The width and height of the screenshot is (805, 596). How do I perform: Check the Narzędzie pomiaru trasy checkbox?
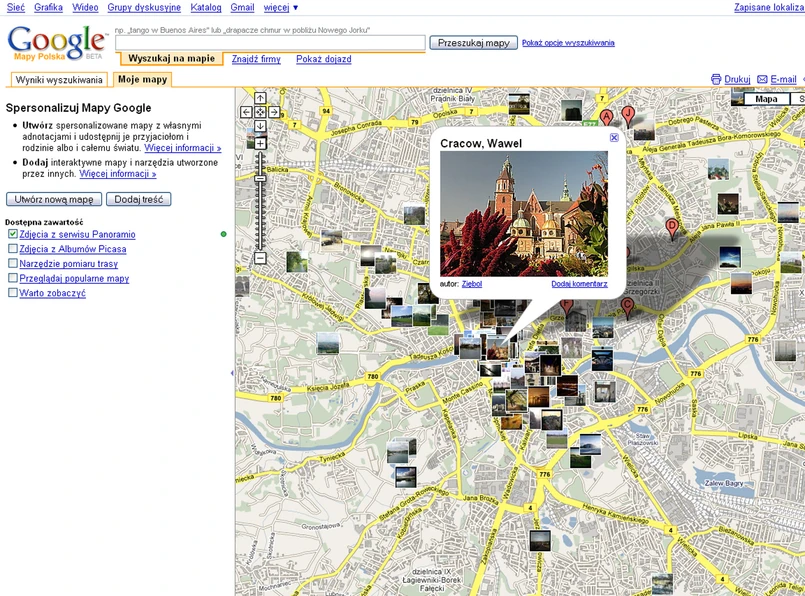13,264
